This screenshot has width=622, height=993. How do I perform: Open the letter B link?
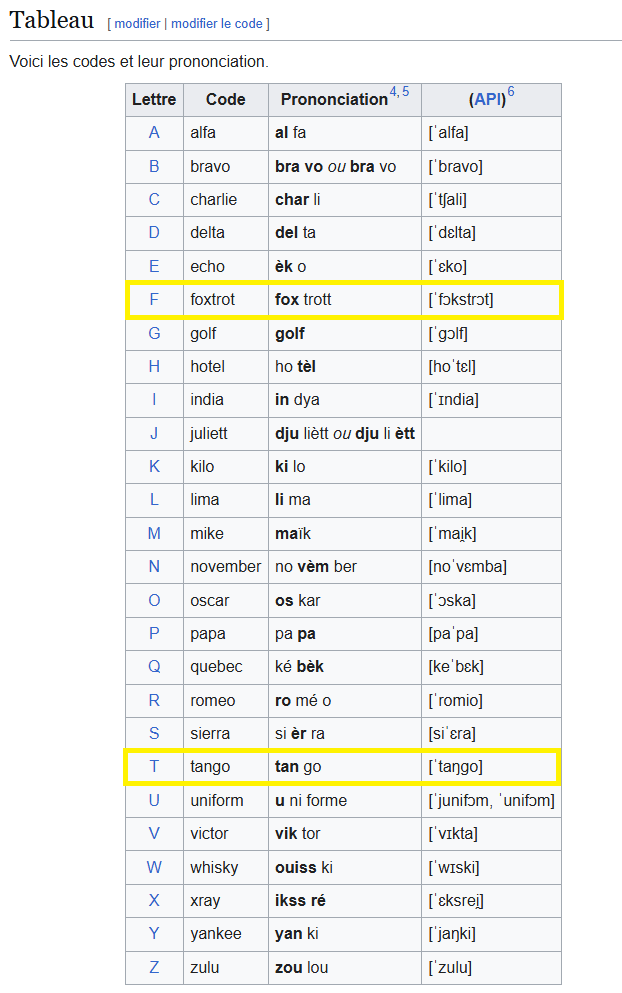click(x=154, y=166)
